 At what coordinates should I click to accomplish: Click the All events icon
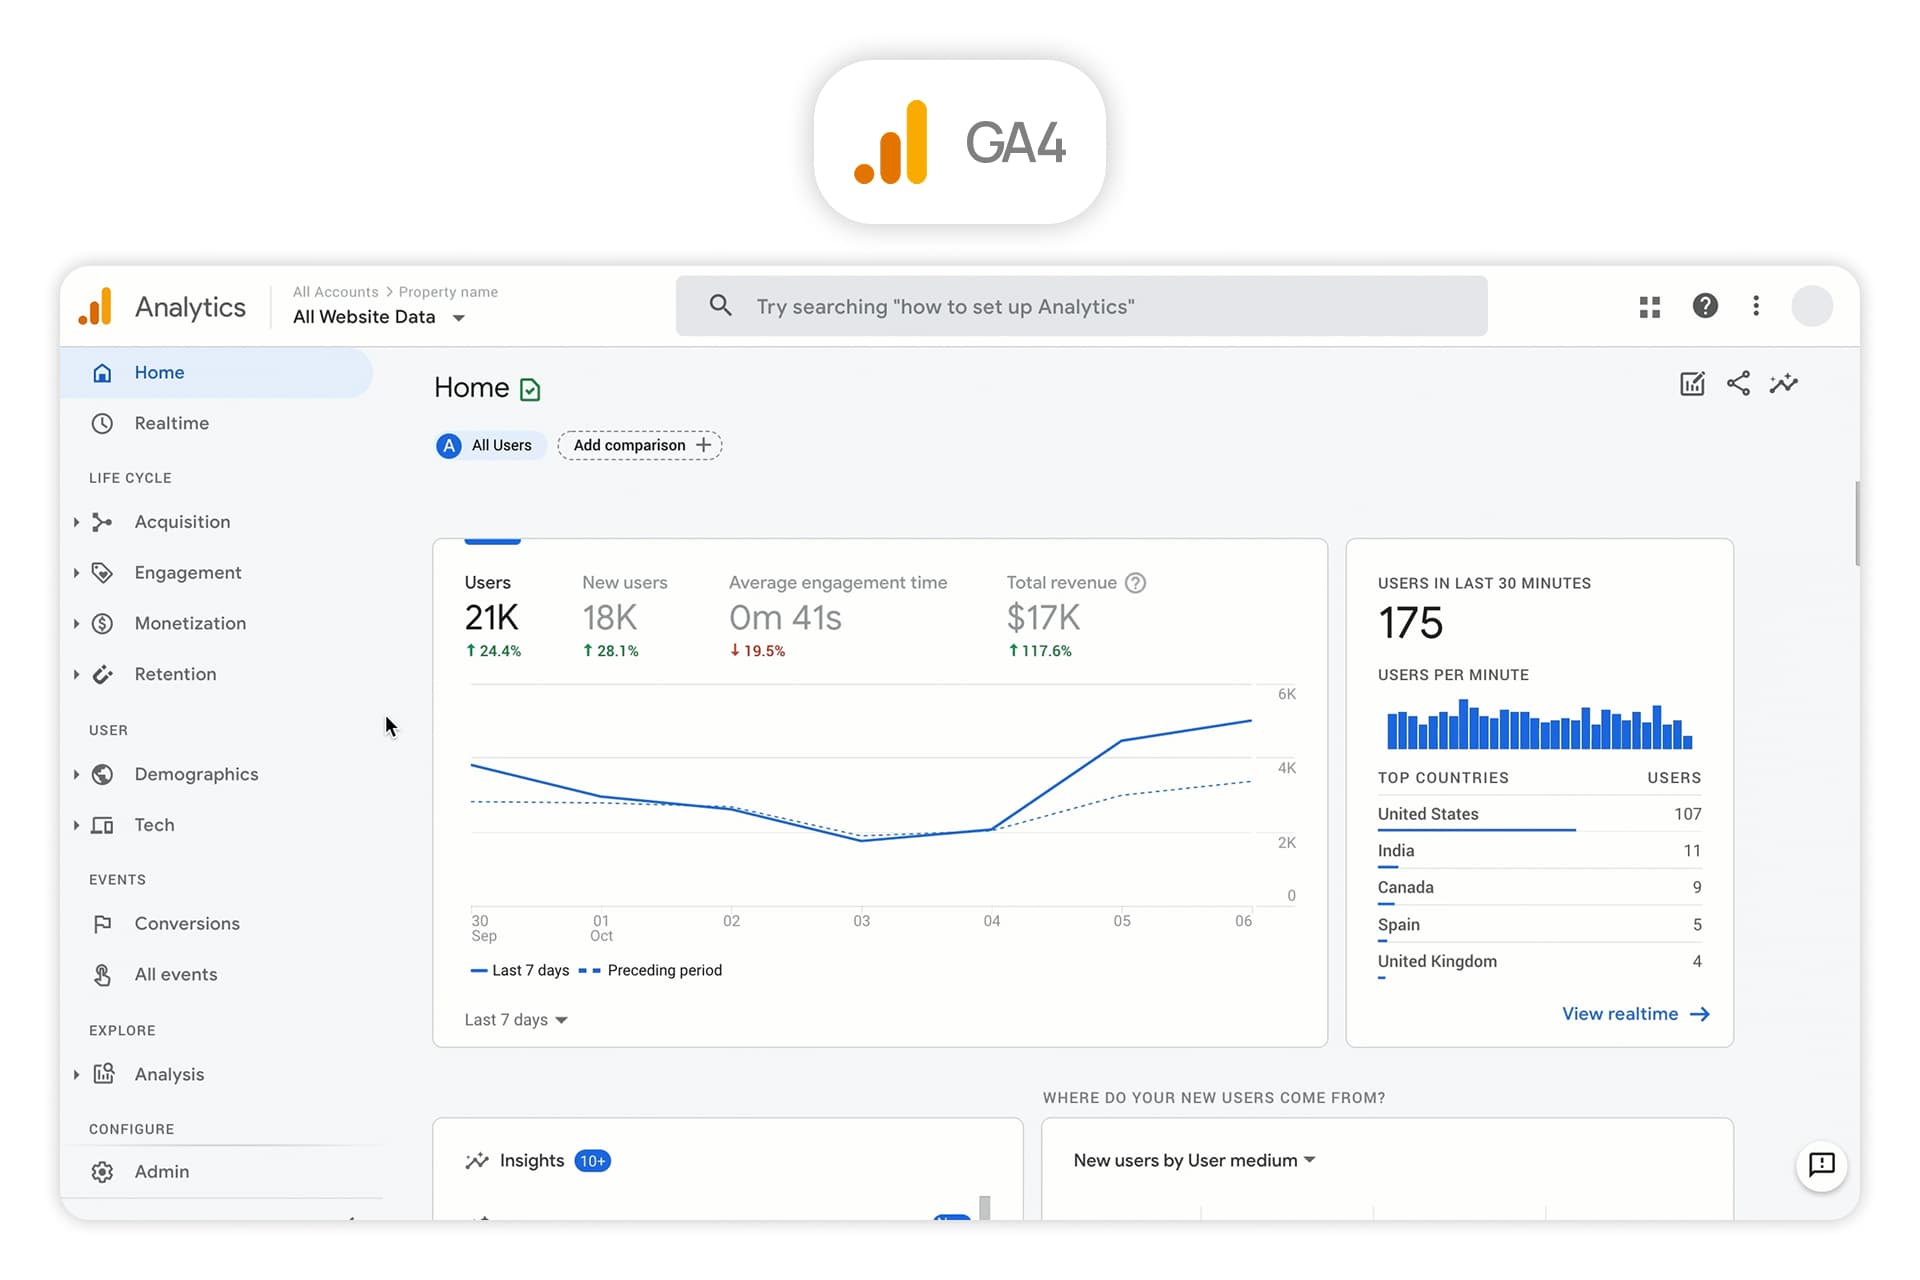104,974
